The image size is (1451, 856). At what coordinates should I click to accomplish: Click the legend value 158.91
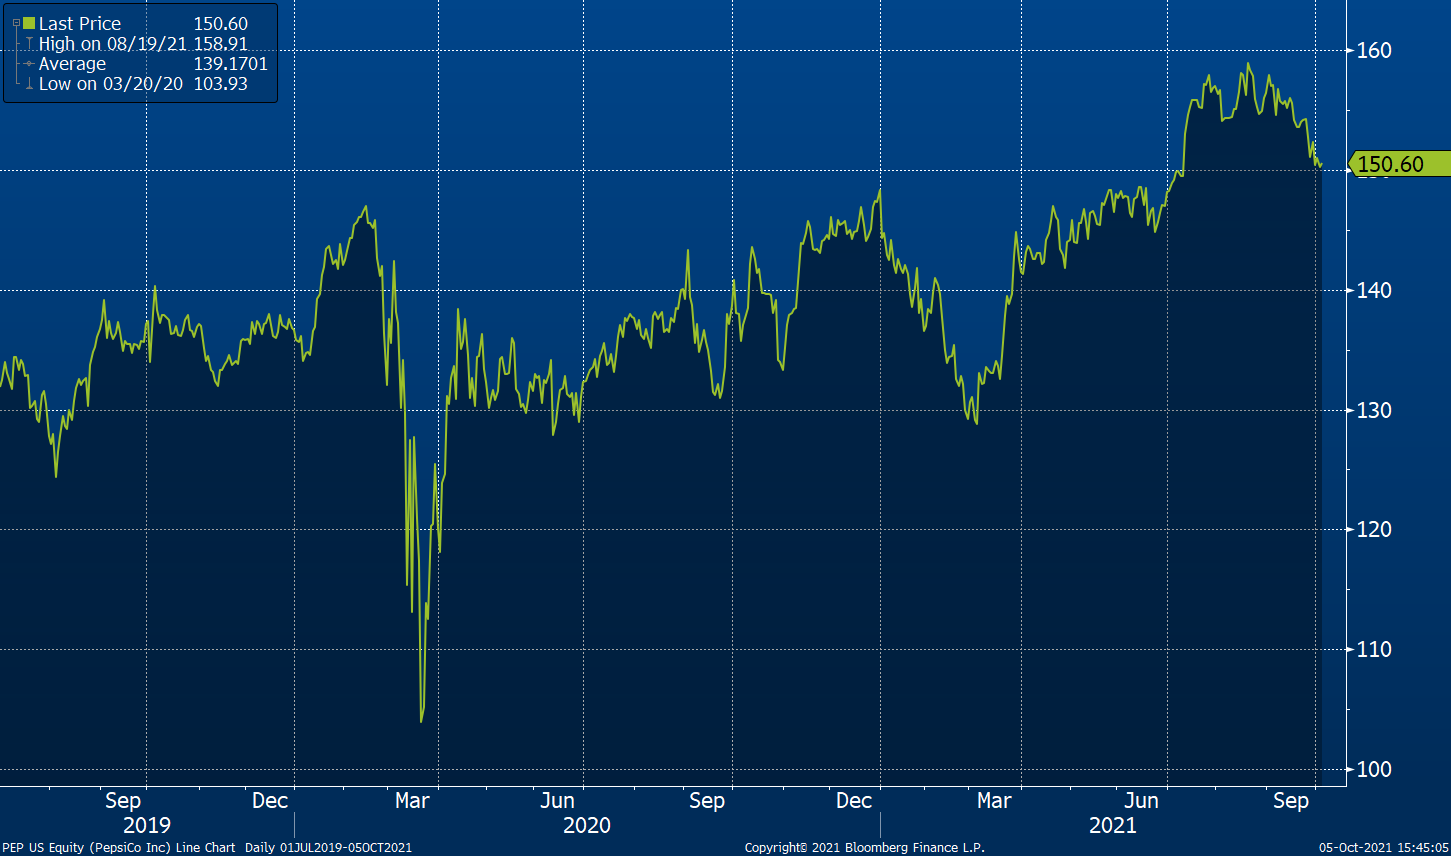pos(220,44)
